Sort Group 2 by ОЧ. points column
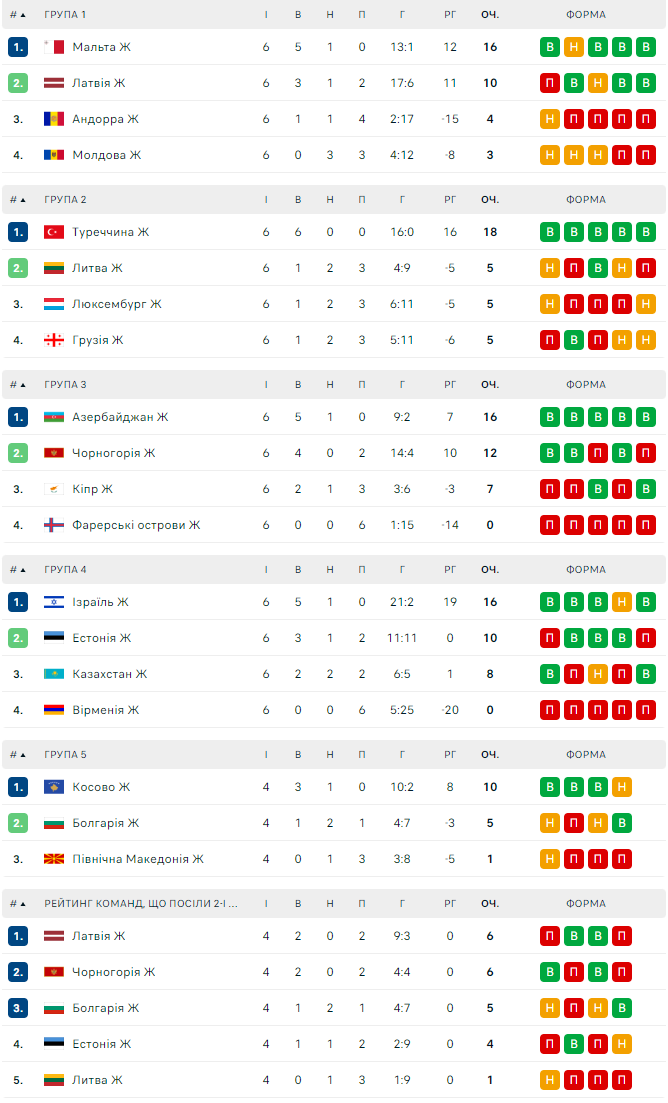The height and width of the screenshot is (1103, 668). click(x=489, y=200)
